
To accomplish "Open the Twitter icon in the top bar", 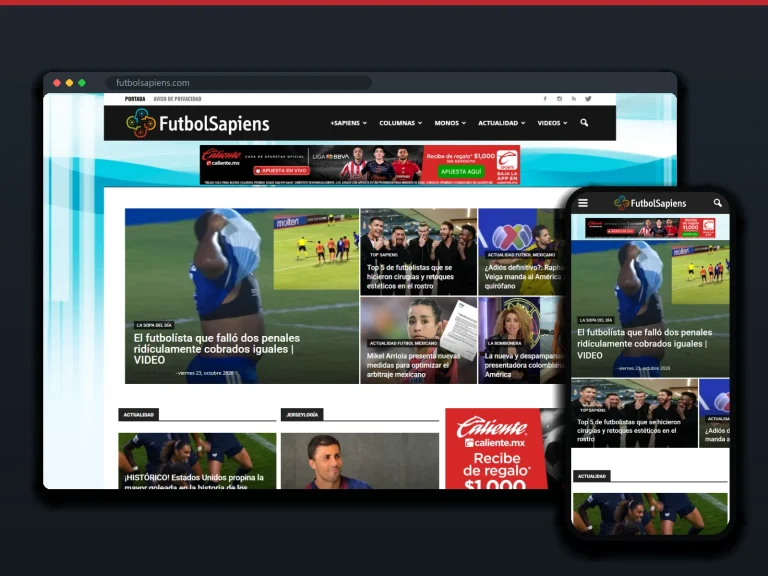I will pos(588,99).
